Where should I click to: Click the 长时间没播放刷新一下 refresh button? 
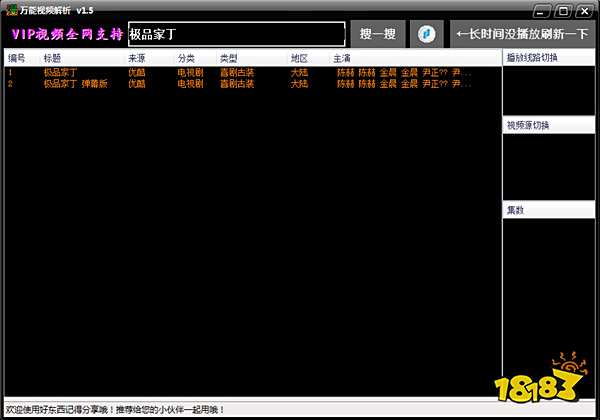(522, 34)
